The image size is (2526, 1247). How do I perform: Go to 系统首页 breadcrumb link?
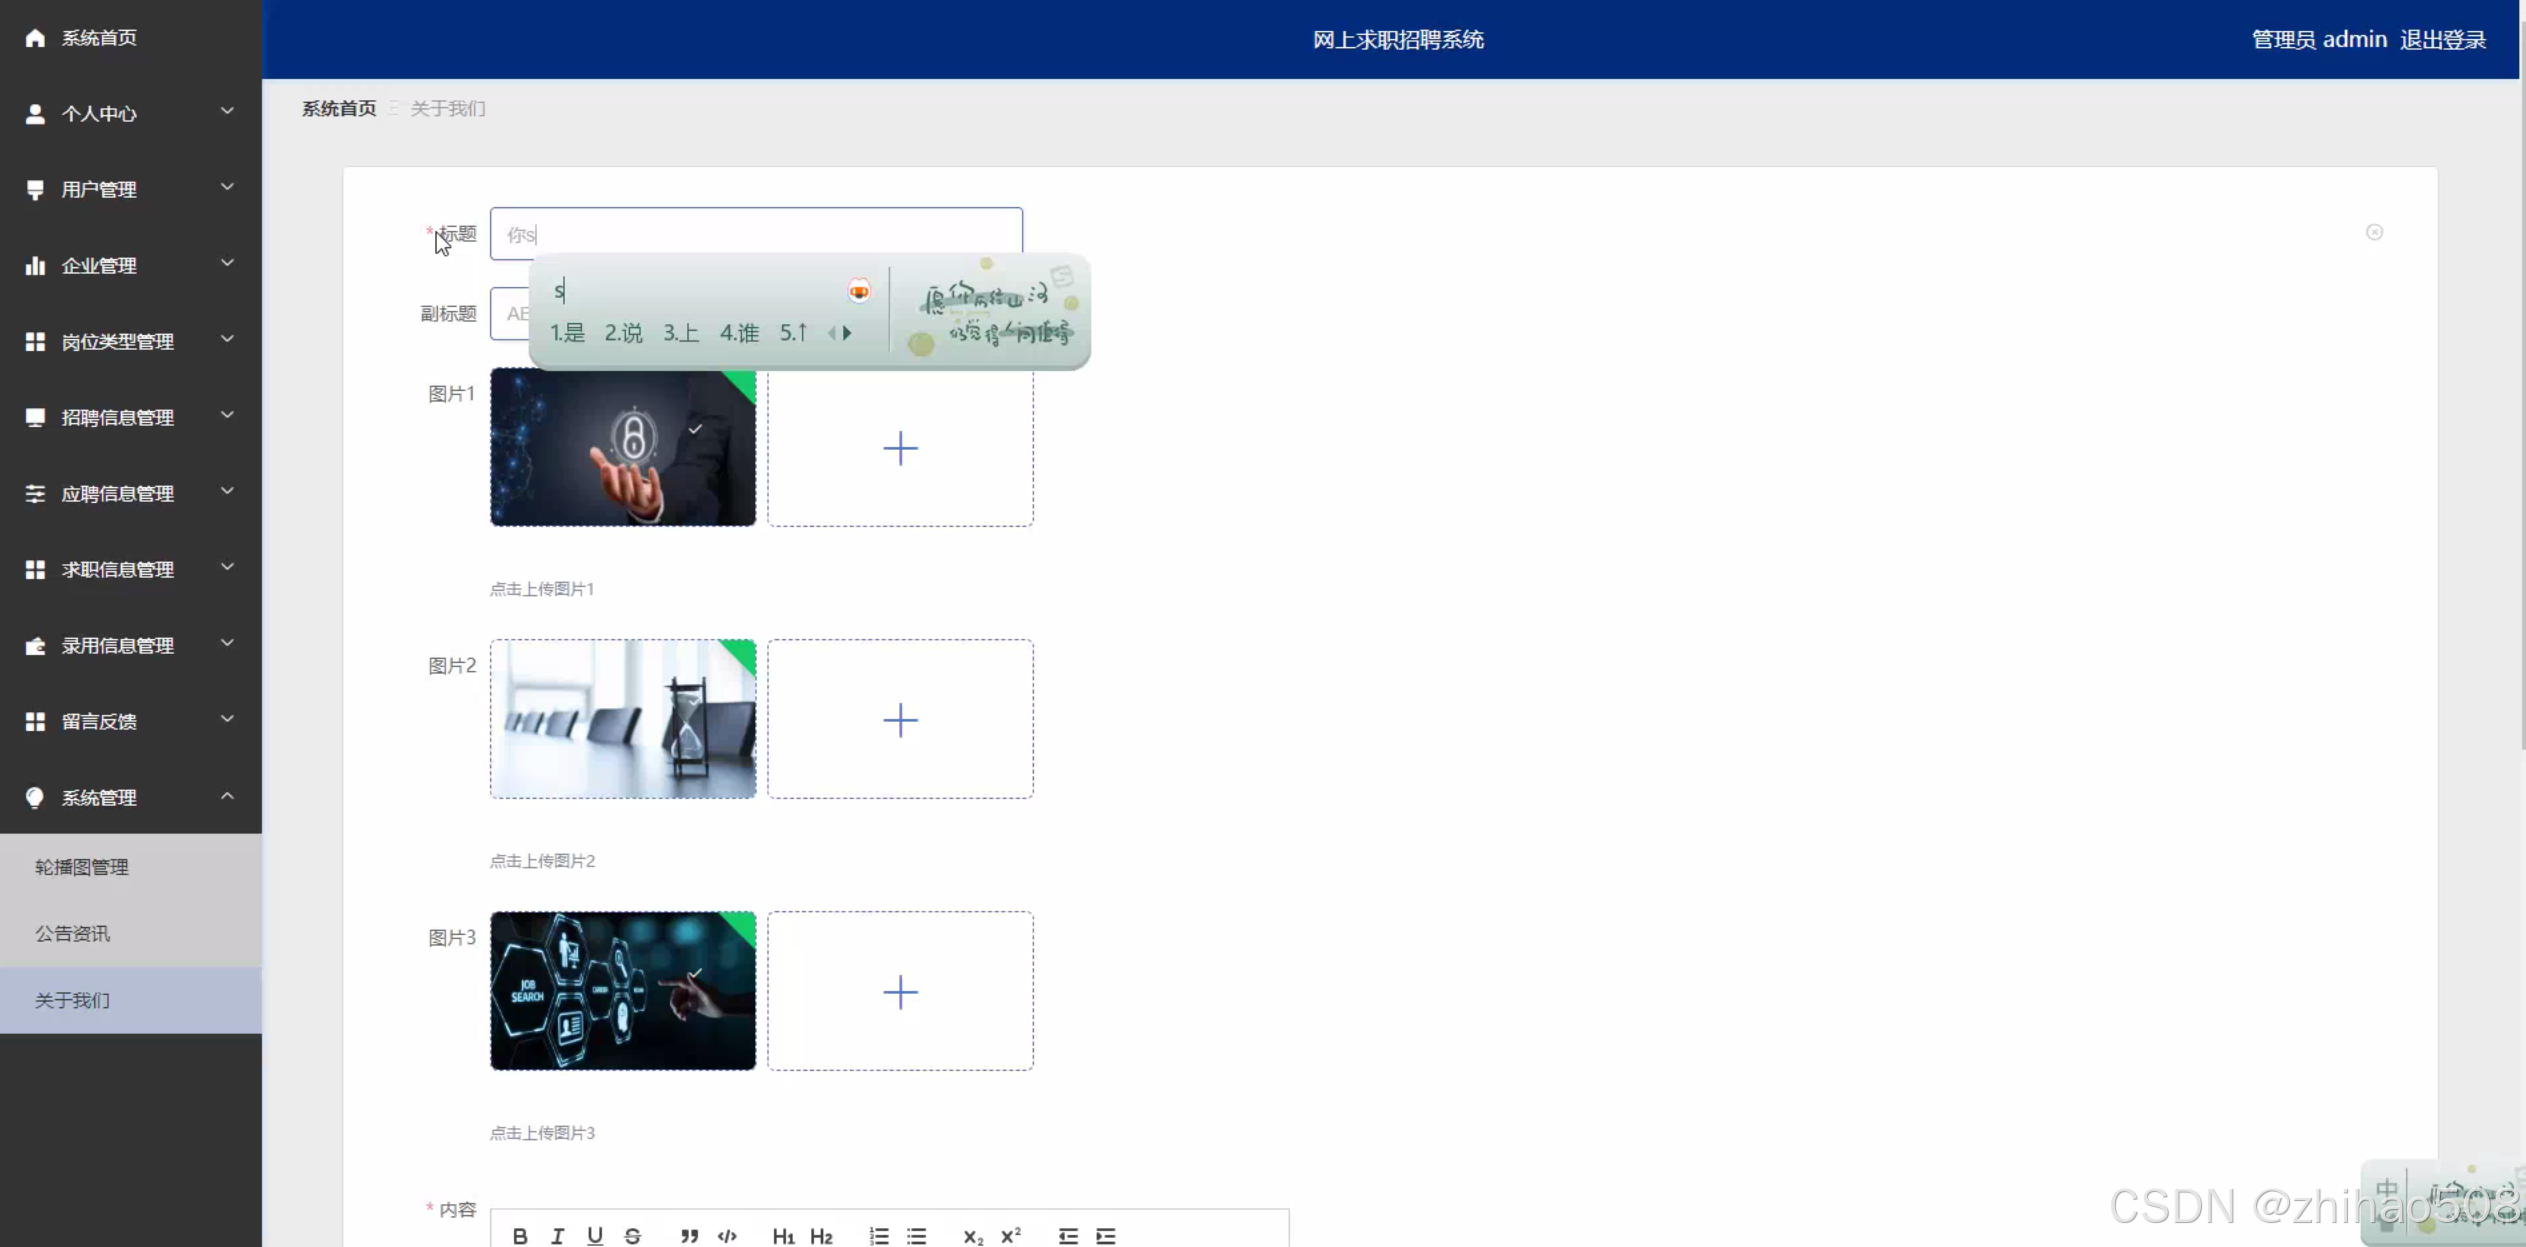[339, 108]
